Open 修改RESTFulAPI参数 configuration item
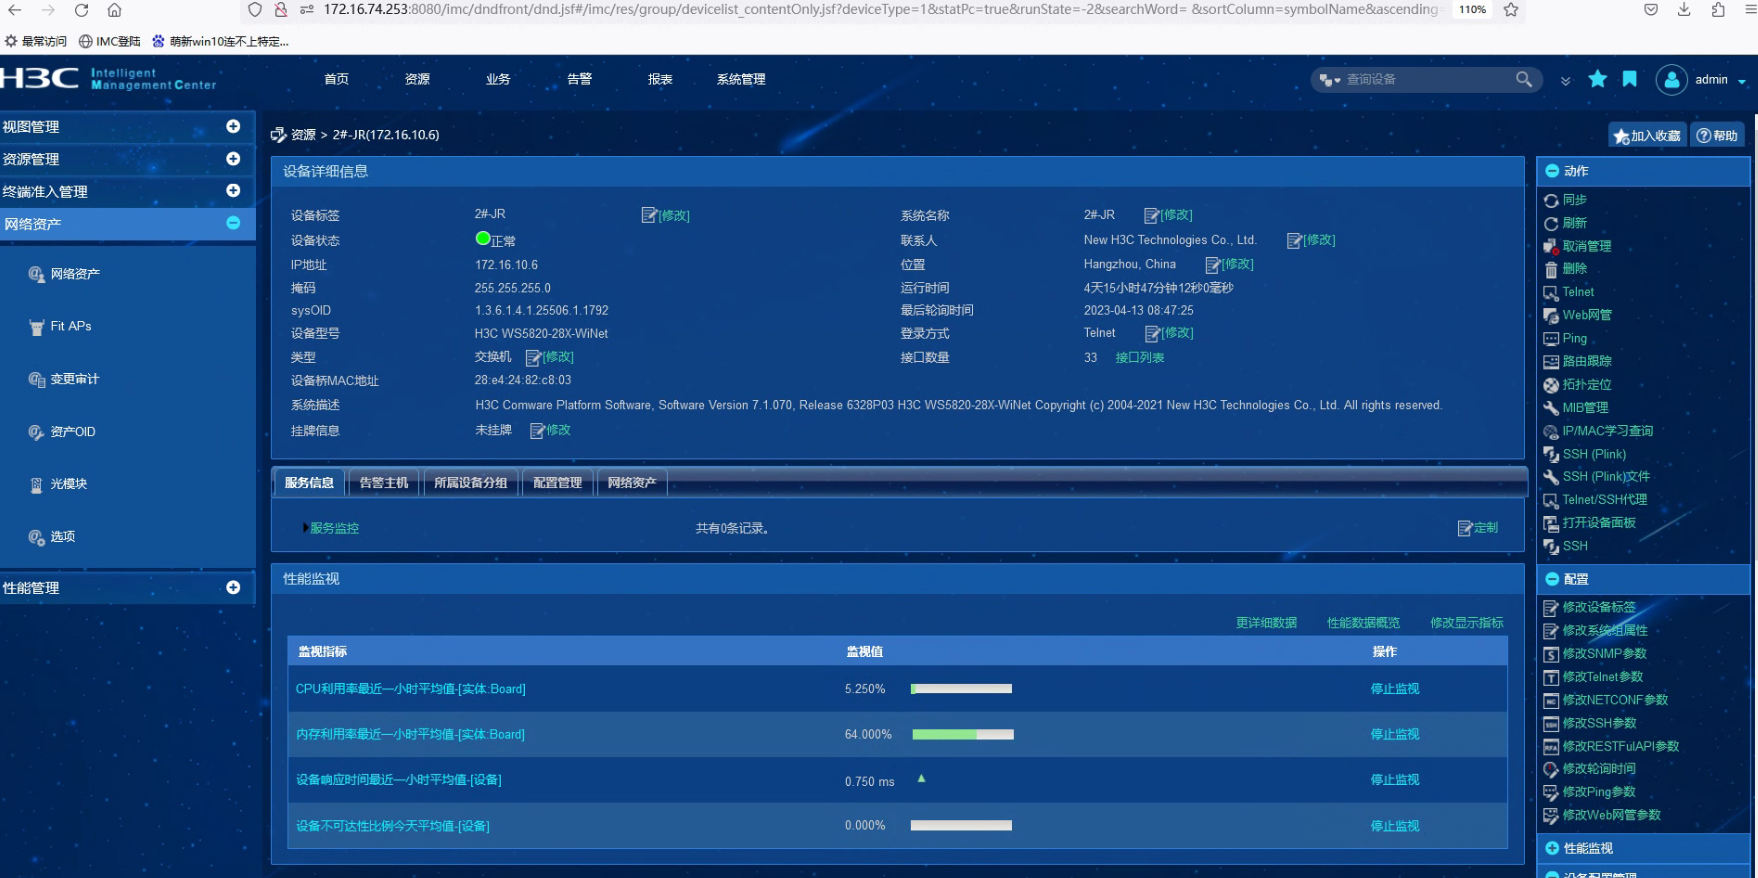1758x878 pixels. (x=1620, y=746)
